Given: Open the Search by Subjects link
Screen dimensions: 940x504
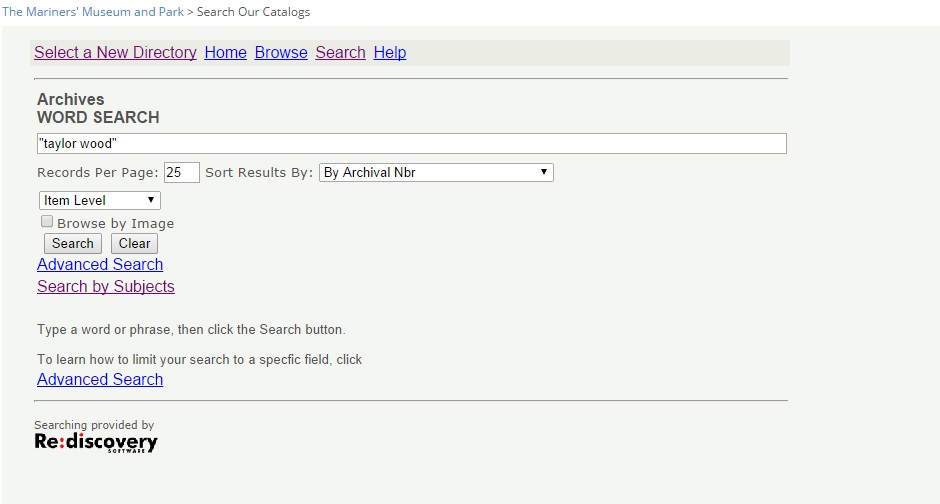Looking at the screenshot, I should click(106, 286).
